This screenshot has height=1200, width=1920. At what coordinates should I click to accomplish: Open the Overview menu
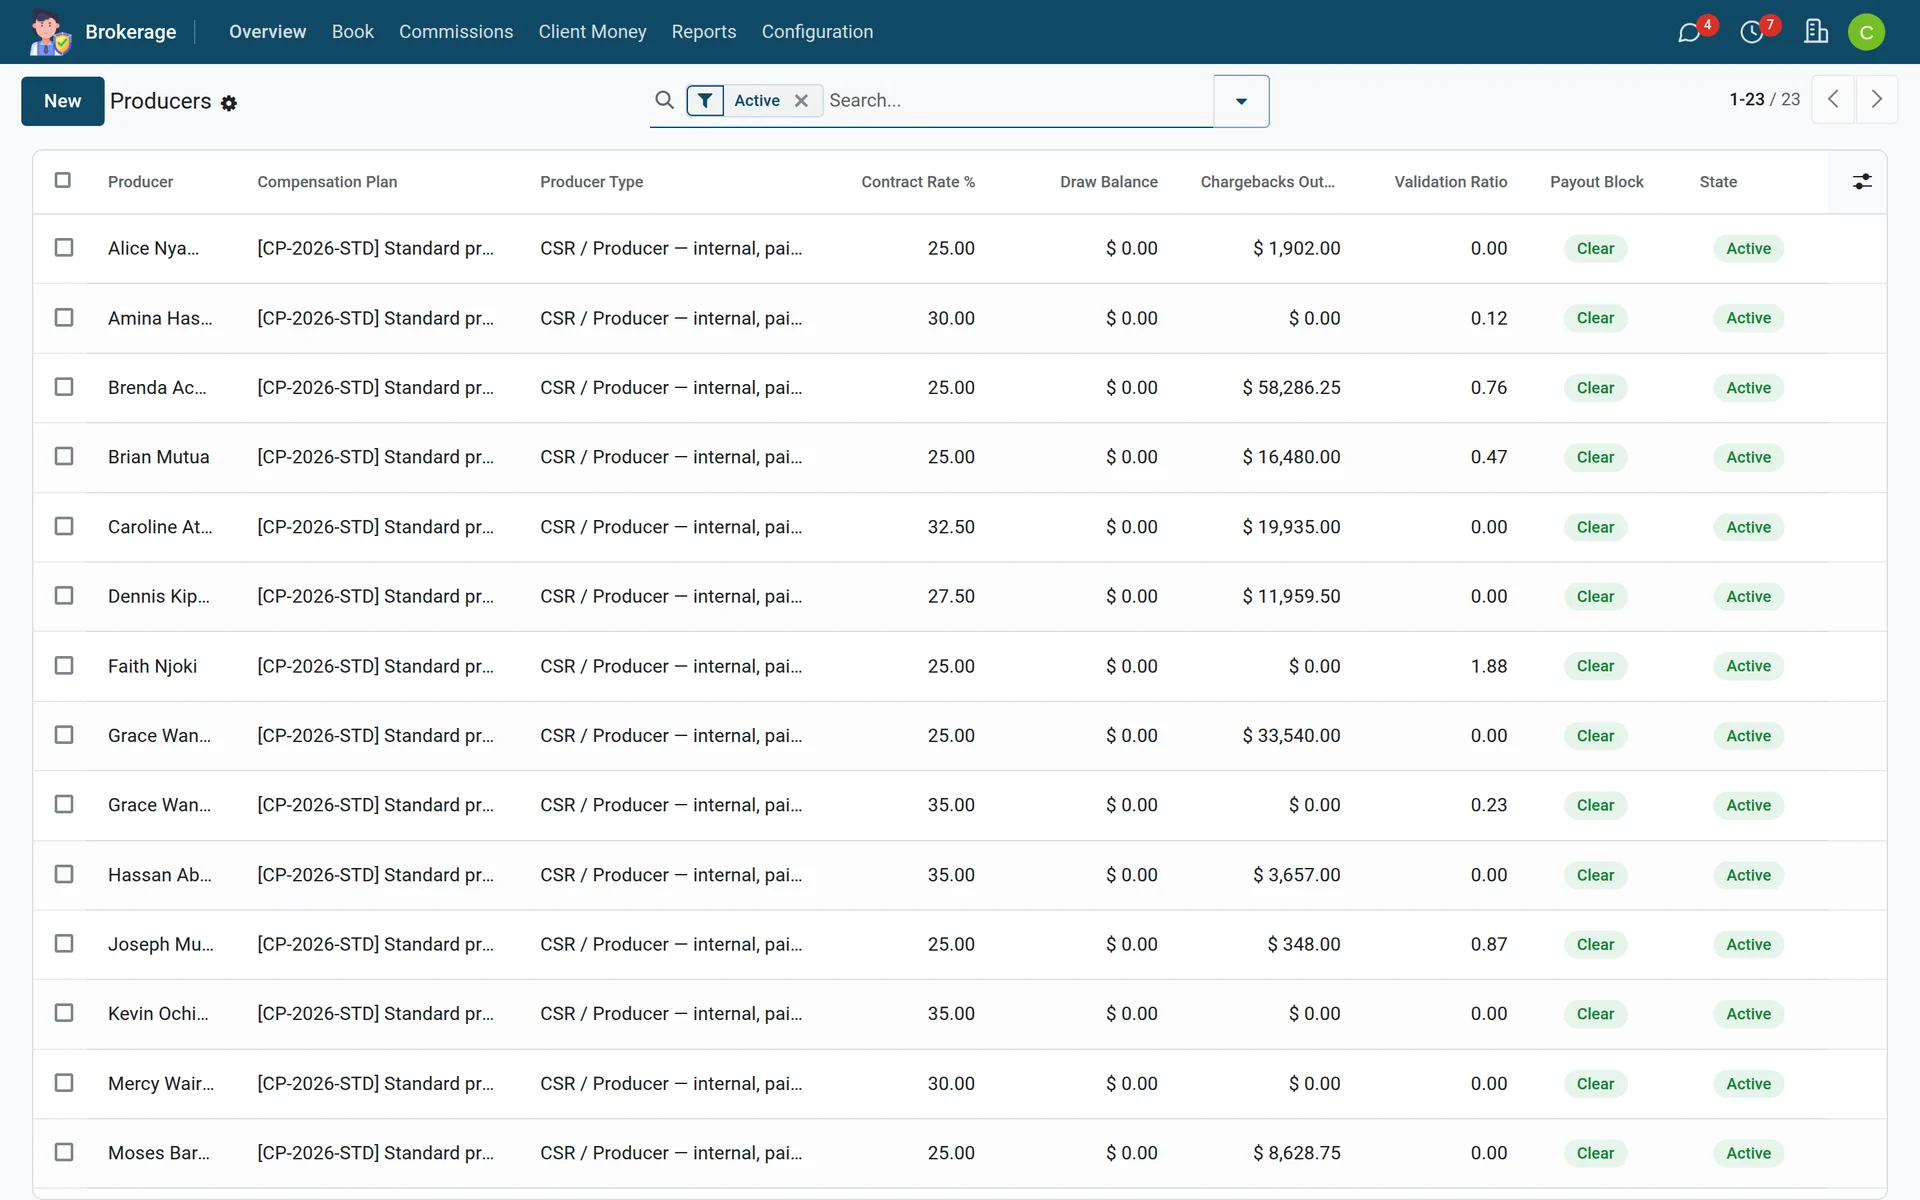pyautogui.click(x=267, y=32)
